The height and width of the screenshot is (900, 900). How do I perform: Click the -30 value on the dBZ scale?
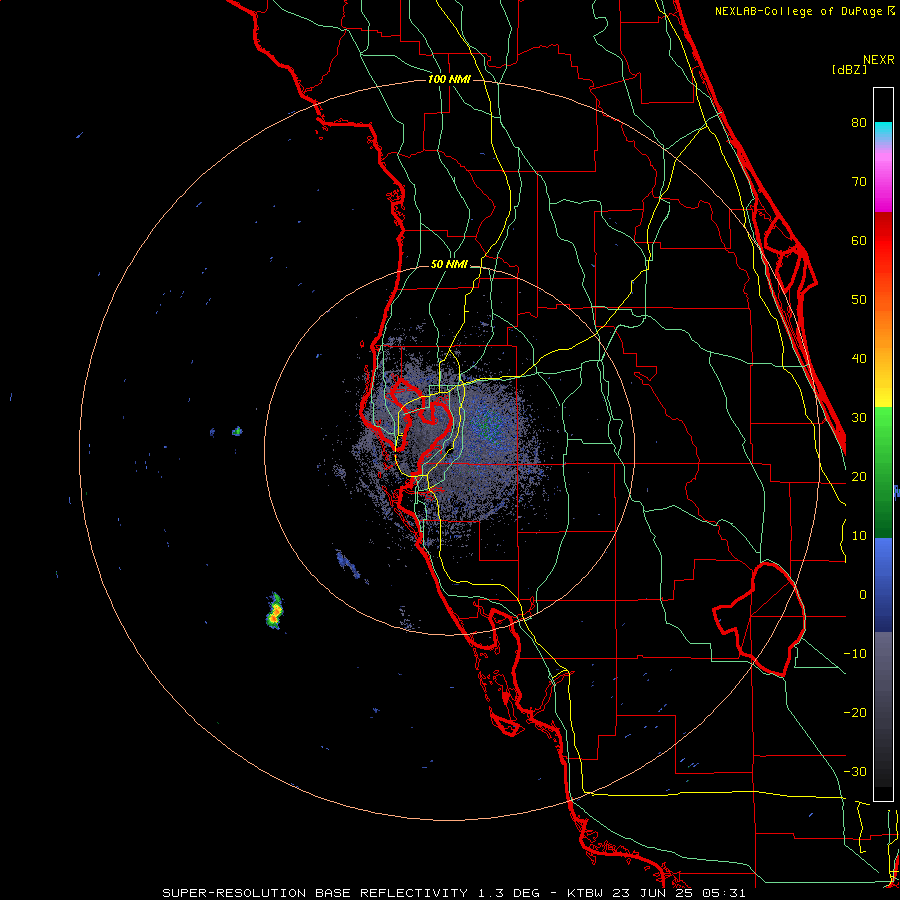click(855, 771)
